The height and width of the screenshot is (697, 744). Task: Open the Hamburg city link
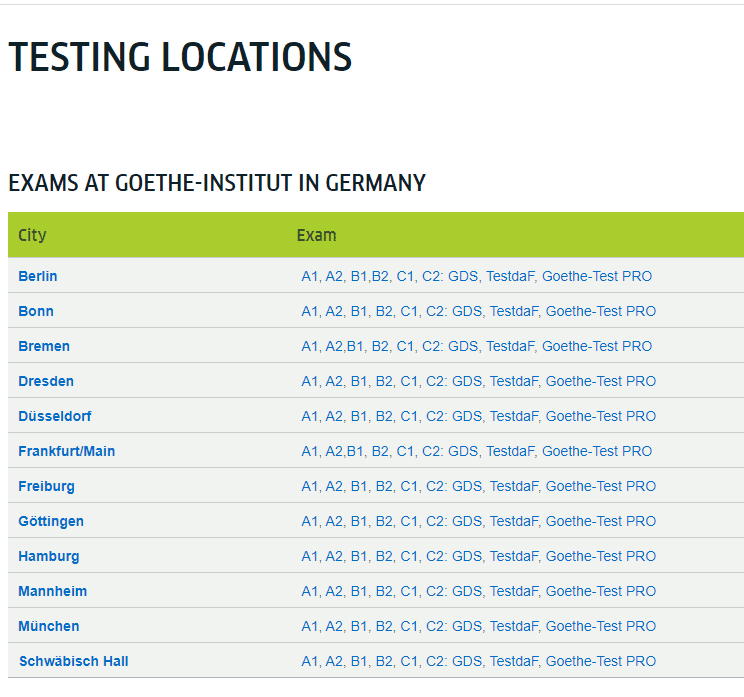pyautogui.click(x=48, y=557)
